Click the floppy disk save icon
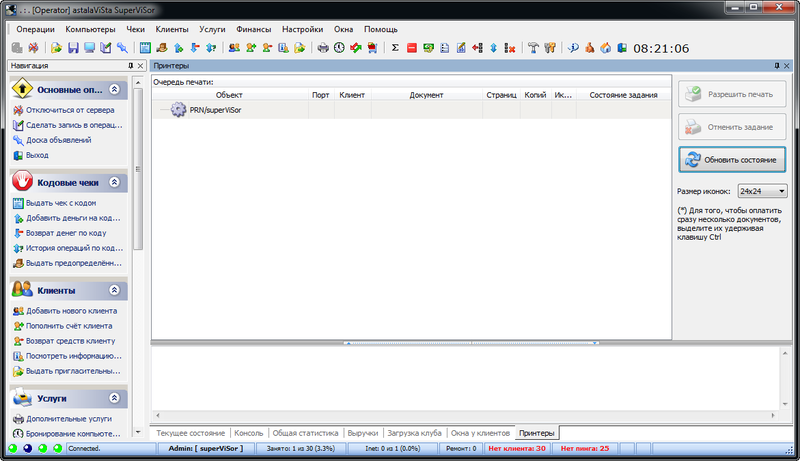 click(73, 48)
